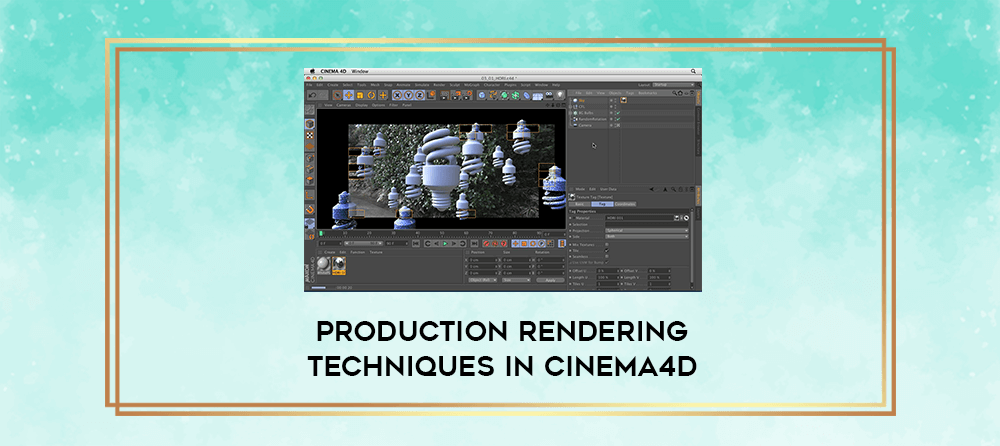
Task: Add a camera object
Action: pyautogui.click(x=549, y=95)
